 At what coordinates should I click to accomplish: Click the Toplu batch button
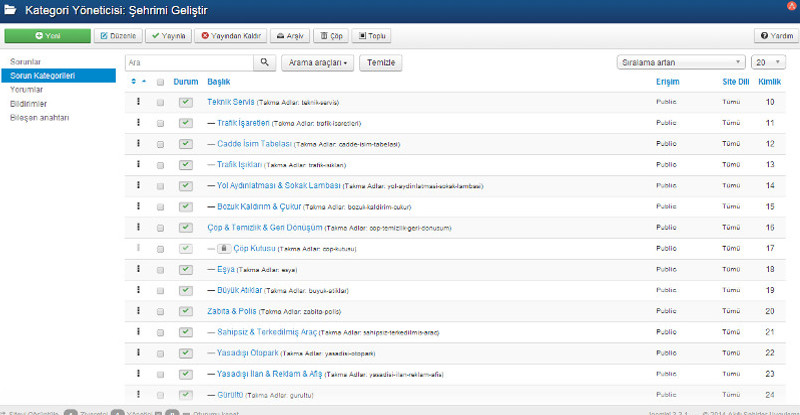tap(372, 36)
